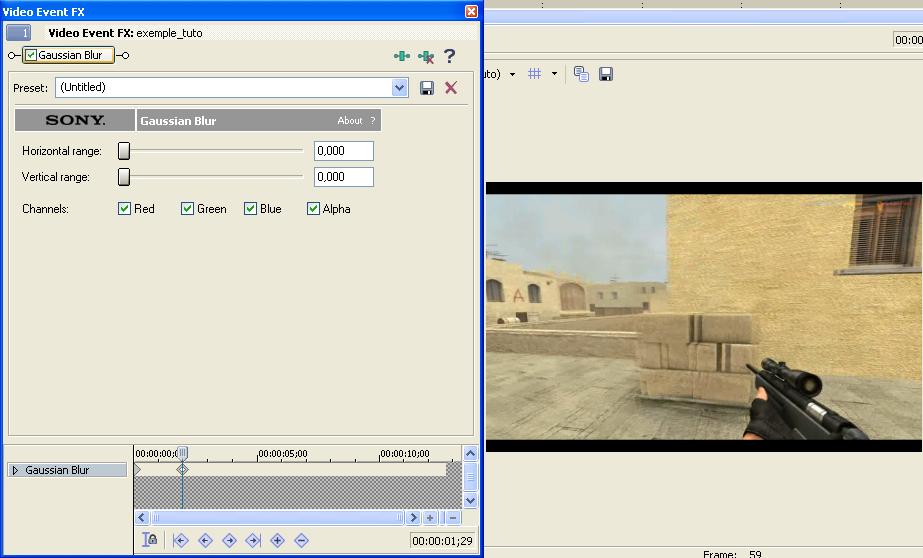Toggle the sync cursor lock icon
The width and height of the screenshot is (923, 558).
pos(150,540)
